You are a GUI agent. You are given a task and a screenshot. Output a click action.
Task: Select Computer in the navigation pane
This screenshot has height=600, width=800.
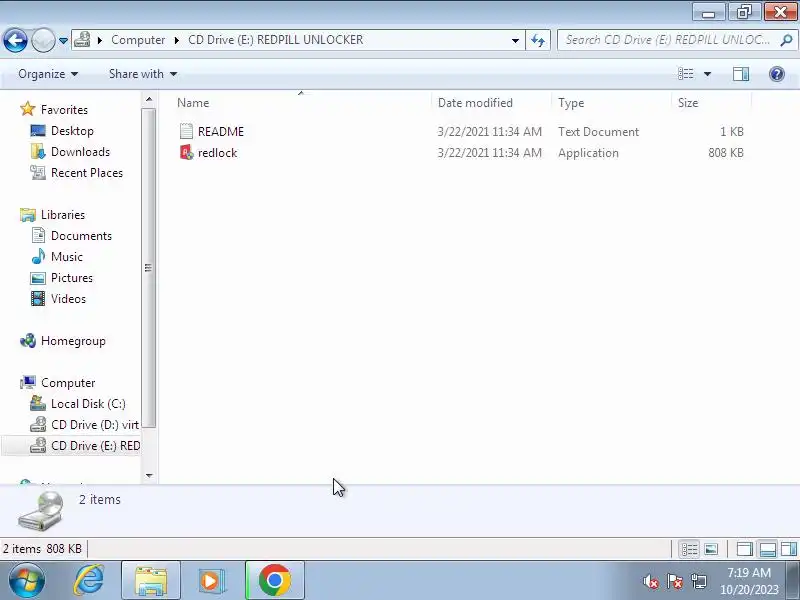click(68, 383)
